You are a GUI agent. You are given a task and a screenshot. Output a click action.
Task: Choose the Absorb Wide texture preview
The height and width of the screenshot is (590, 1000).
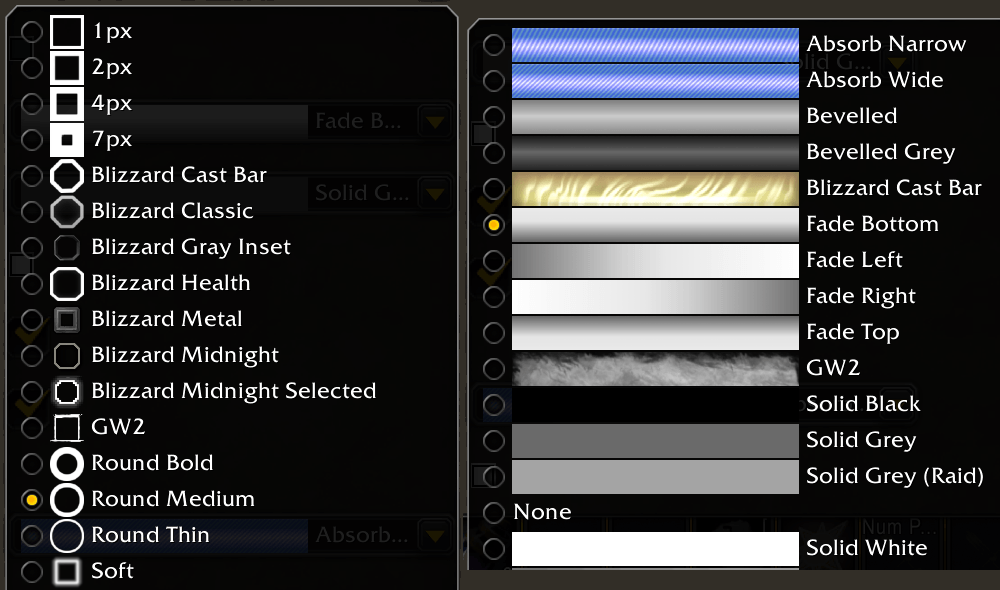tap(655, 80)
